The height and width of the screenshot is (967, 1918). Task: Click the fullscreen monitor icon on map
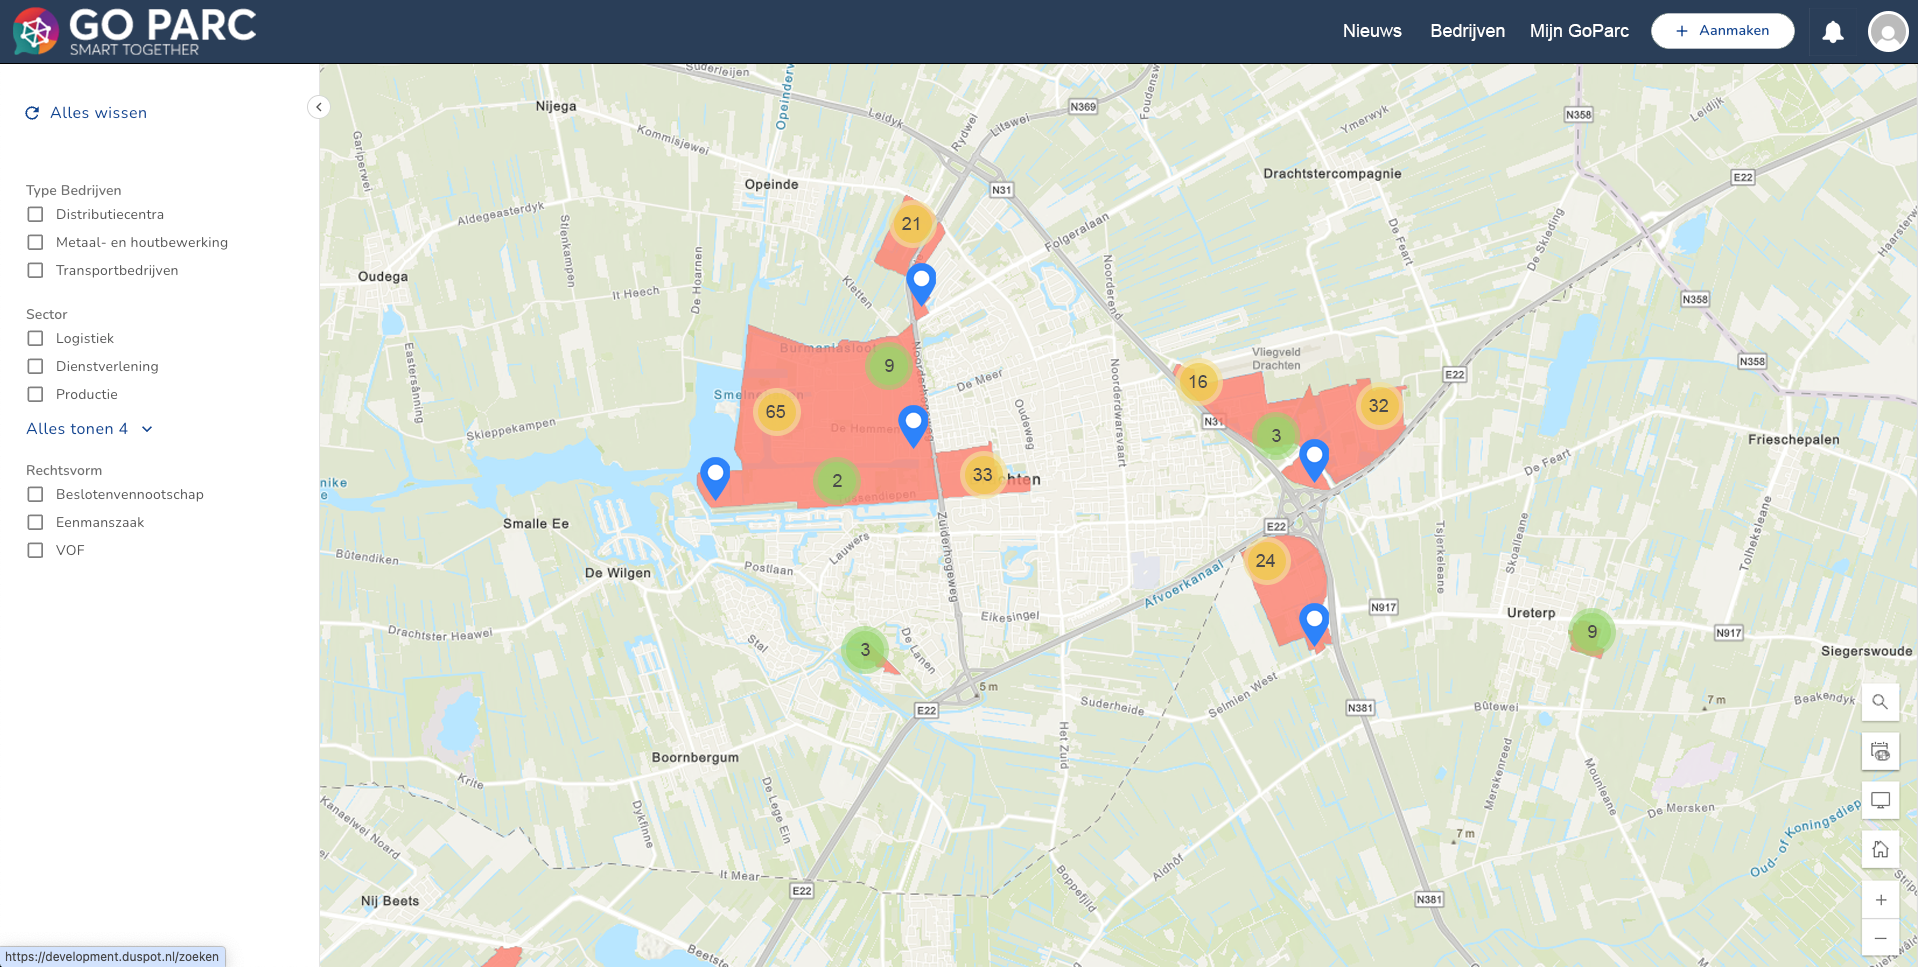pyautogui.click(x=1880, y=801)
